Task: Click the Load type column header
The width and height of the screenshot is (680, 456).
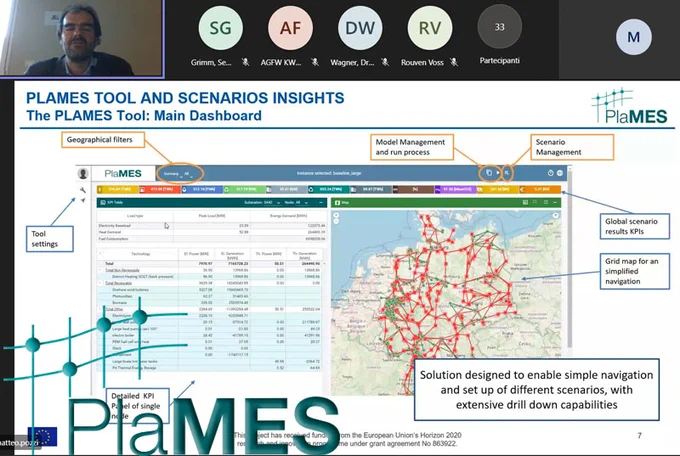Action: point(135,216)
